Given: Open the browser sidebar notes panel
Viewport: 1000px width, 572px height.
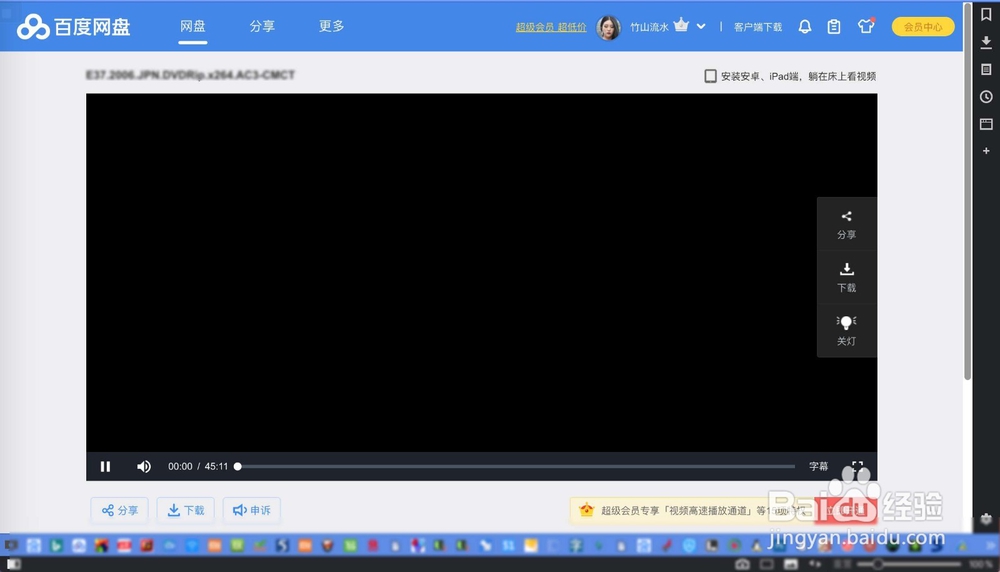Looking at the screenshot, I should point(986,69).
